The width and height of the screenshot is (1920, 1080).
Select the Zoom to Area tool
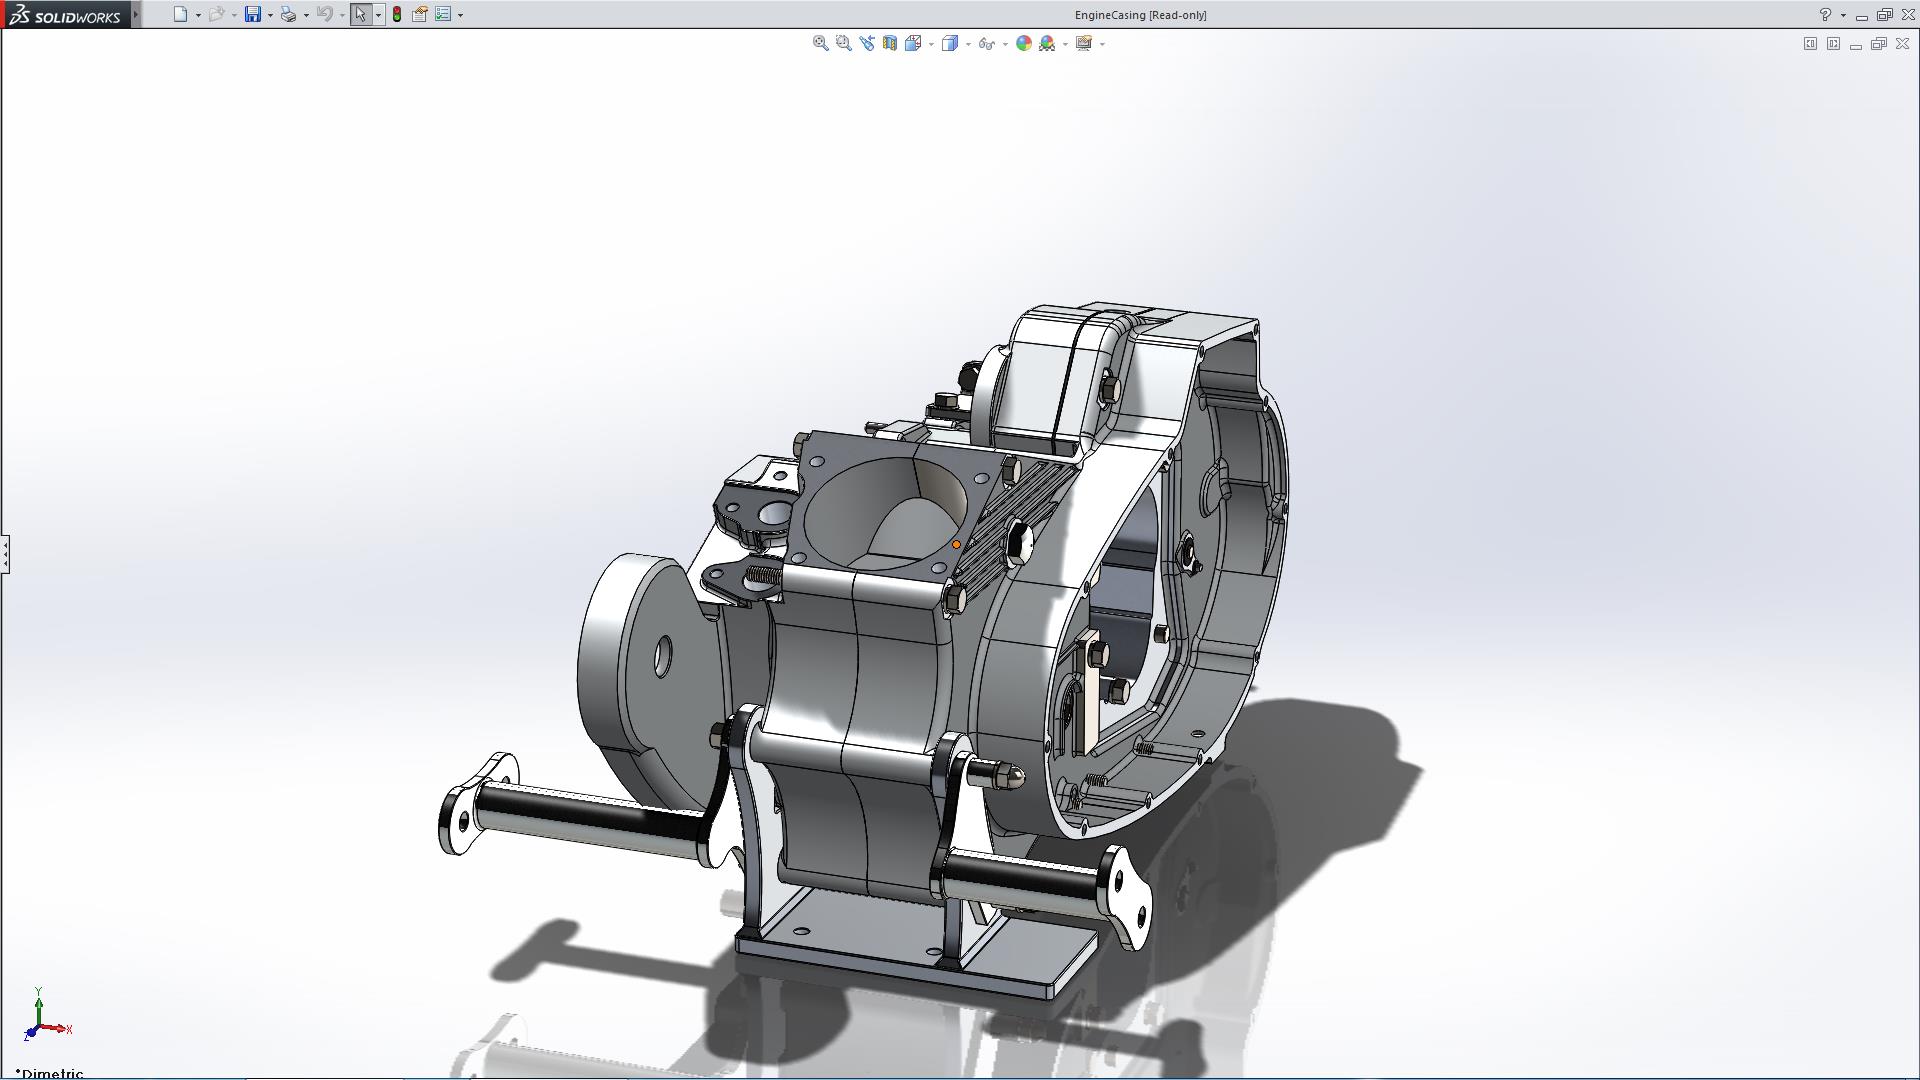[x=843, y=43]
